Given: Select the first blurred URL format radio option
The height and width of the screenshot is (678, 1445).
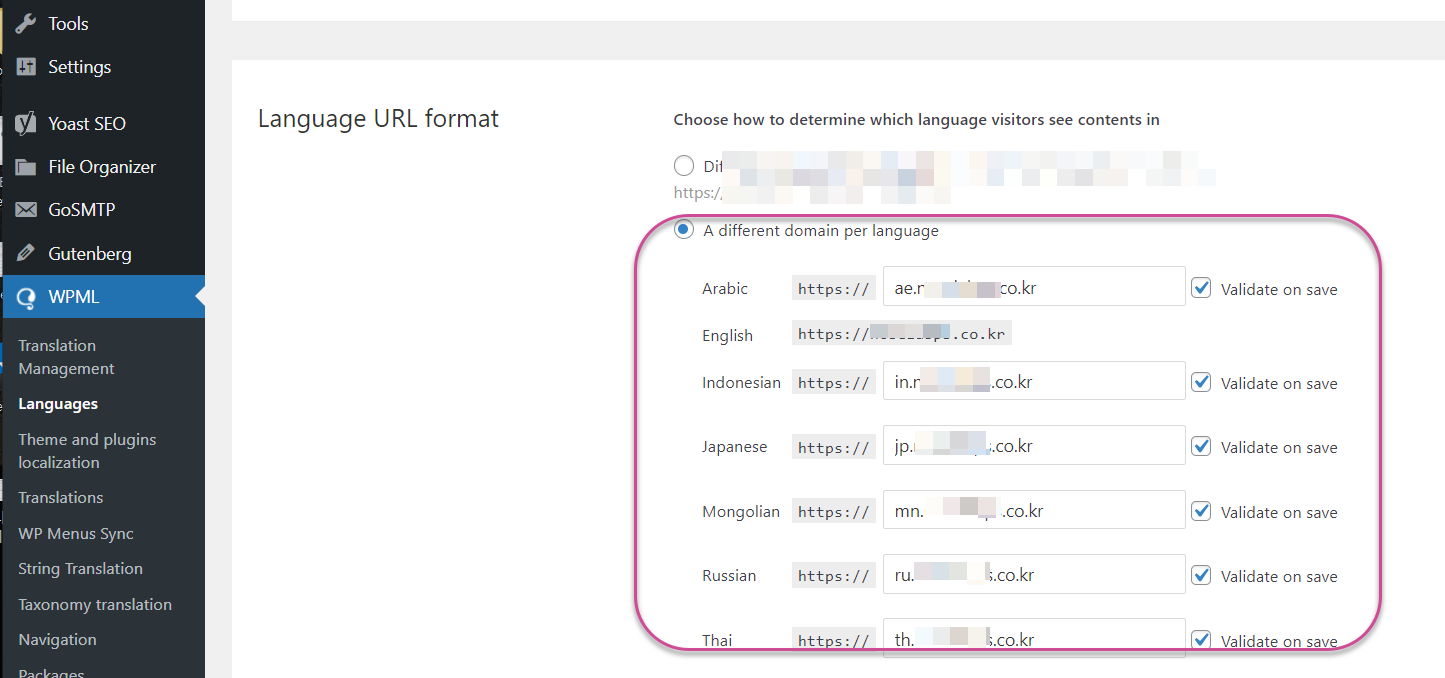Looking at the screenshot, I should pos(684,166).
